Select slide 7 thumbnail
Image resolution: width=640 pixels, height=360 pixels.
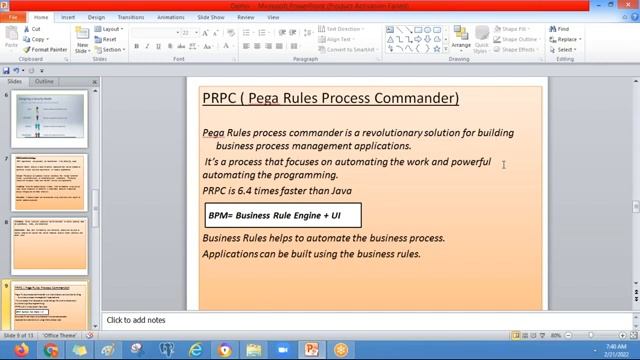point(49,182)
